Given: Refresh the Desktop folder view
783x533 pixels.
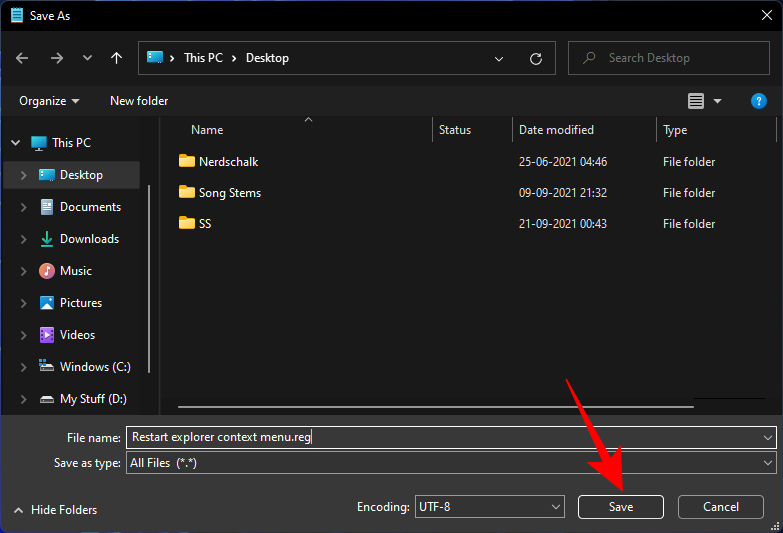Looking at the screenshot, I should click(x=536, y=59).
